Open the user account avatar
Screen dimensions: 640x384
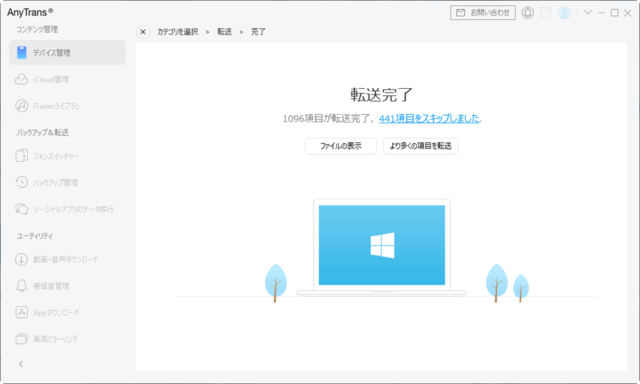click(x=564, y=13)
